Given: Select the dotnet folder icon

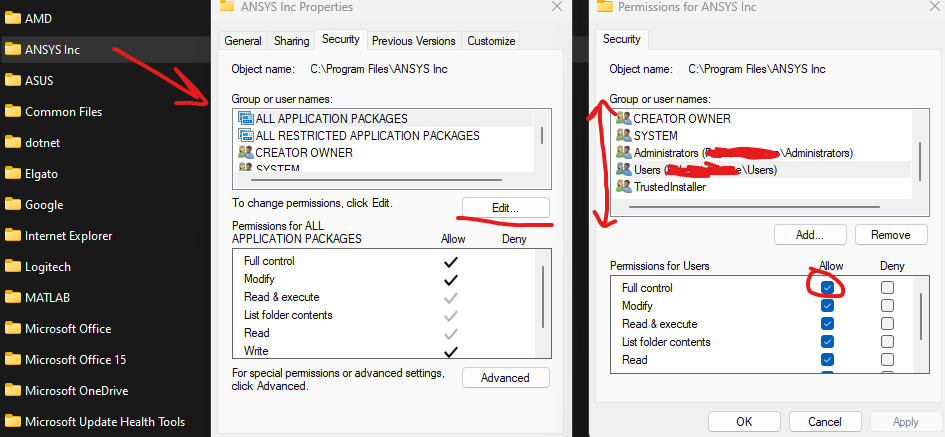Looking at the screenshot, I should 12,142.
